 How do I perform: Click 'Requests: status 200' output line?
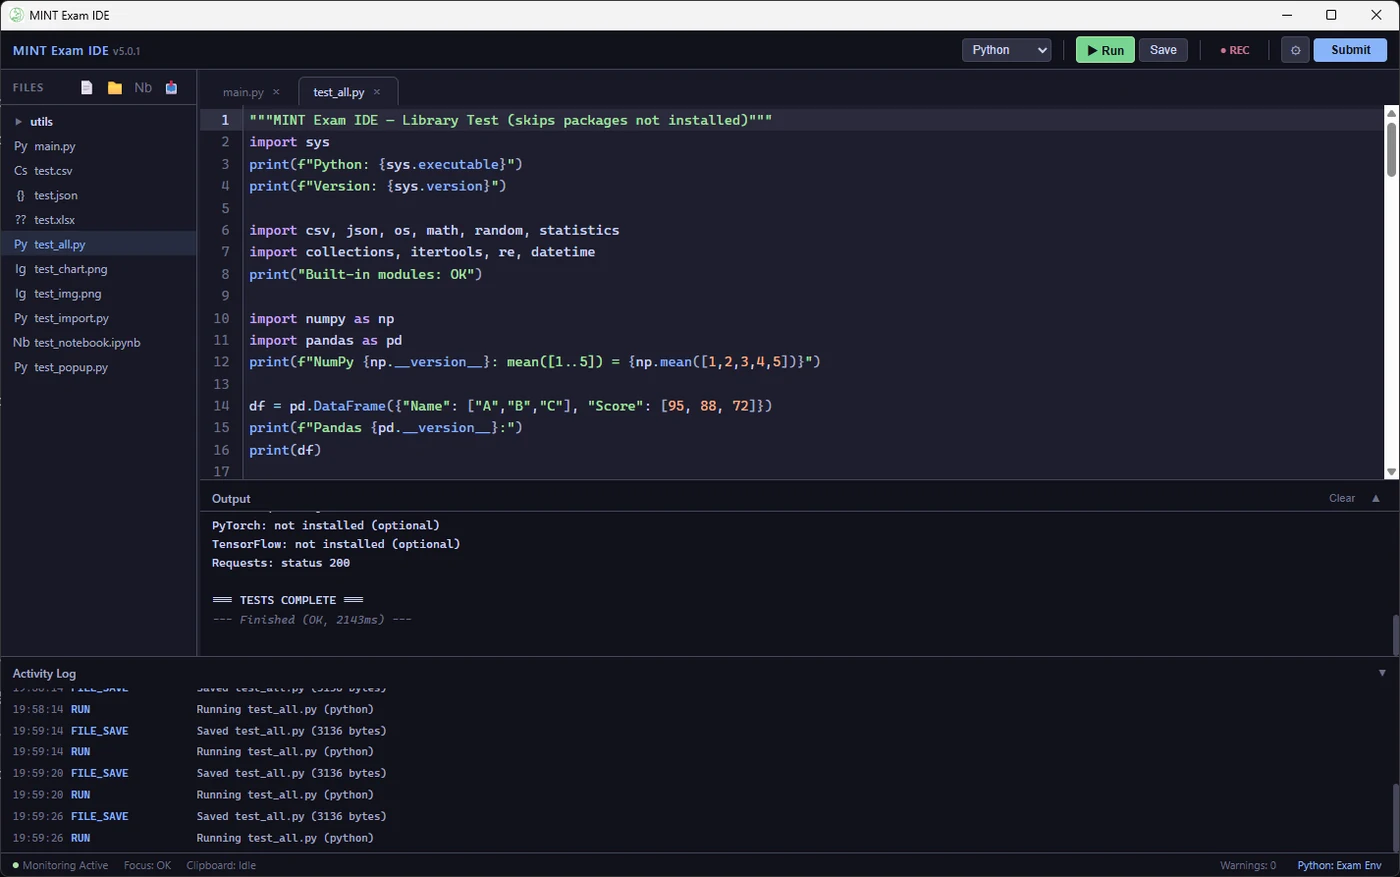pyautogui.click(x=281, y=563)
